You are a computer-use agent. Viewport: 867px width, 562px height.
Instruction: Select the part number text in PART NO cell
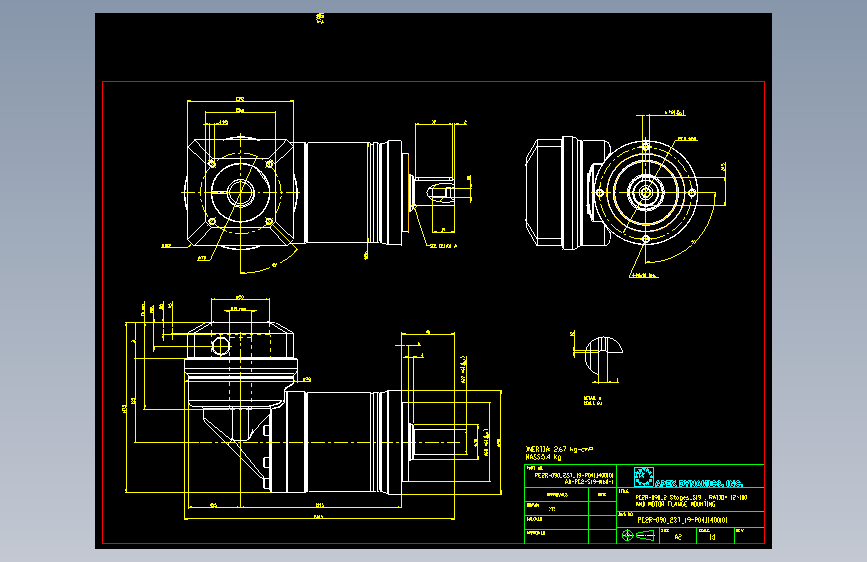coord(574,478)
